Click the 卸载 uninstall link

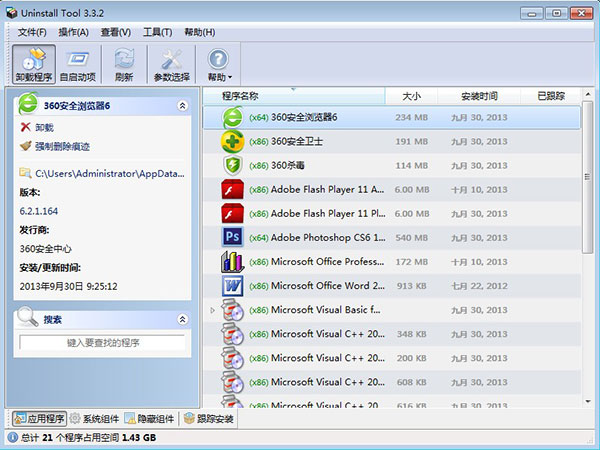tap(44, 127)
